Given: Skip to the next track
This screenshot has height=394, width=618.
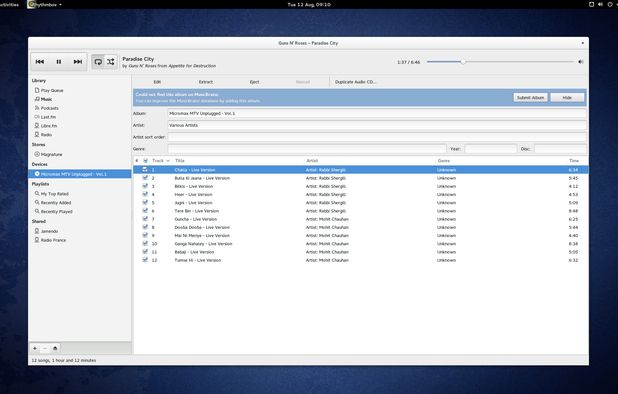Looking at the screenshot, I should click(x=78, y=62).
